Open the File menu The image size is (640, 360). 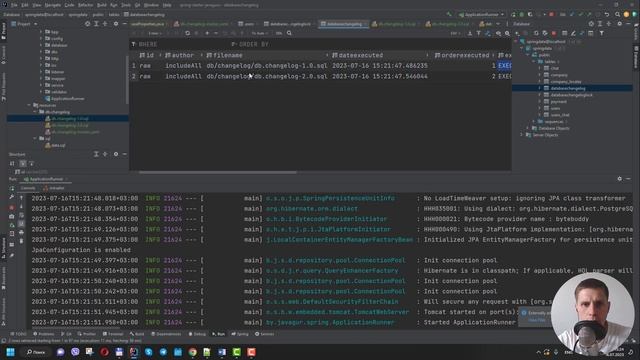pos(14,5)
